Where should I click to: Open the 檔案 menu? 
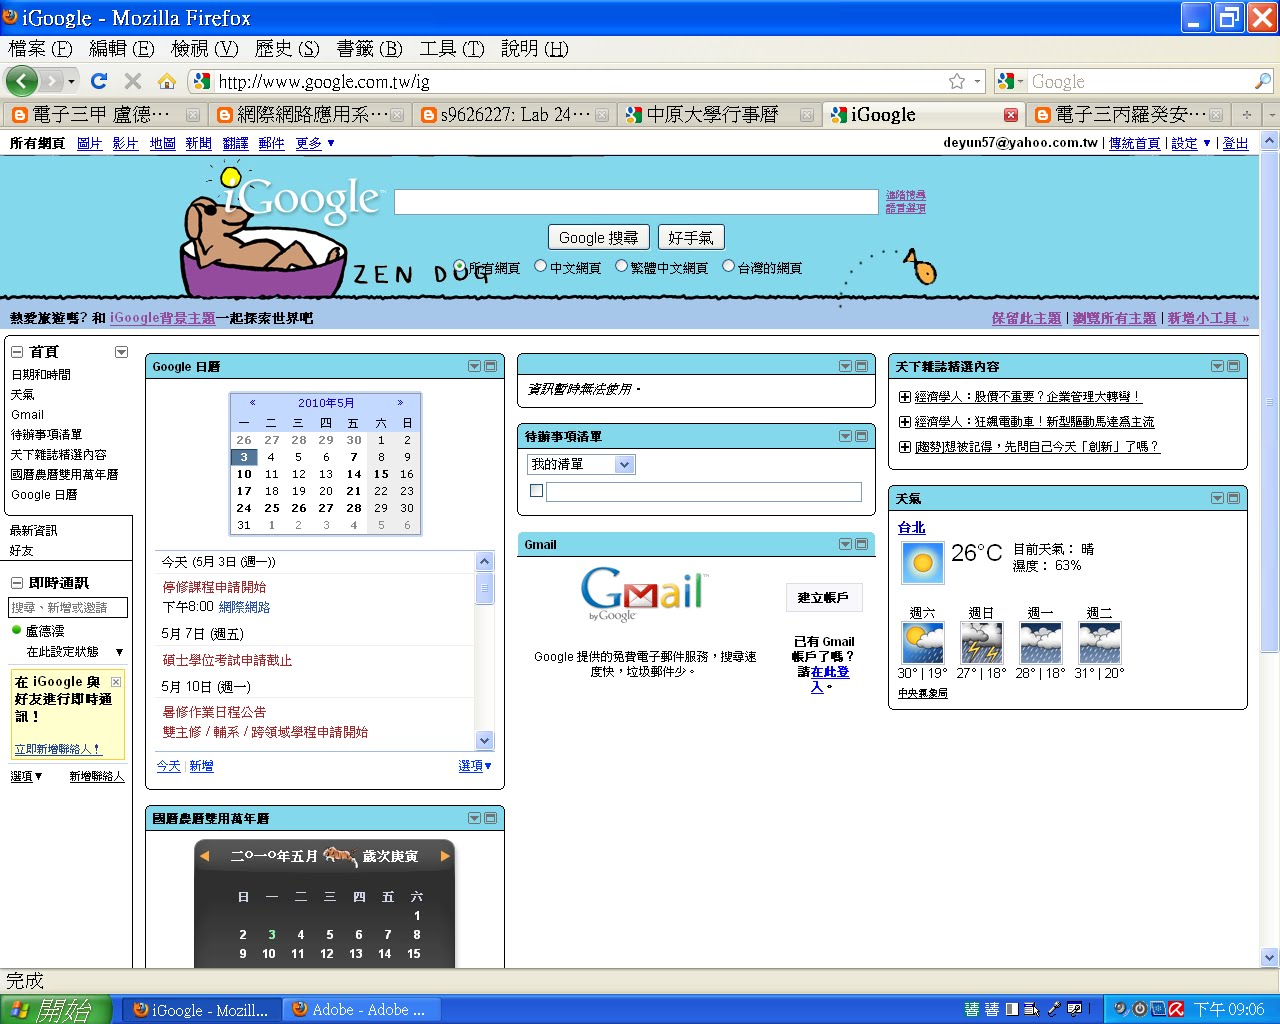[x=40, y=48]
